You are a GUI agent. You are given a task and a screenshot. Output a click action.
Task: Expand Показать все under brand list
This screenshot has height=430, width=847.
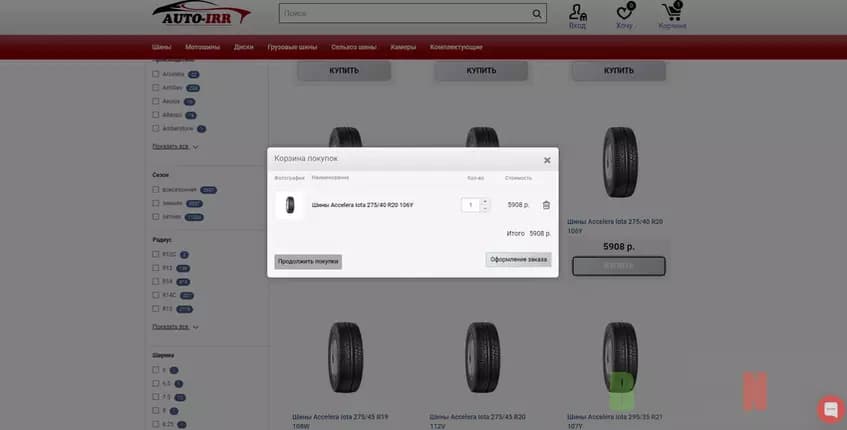(175, 146)
